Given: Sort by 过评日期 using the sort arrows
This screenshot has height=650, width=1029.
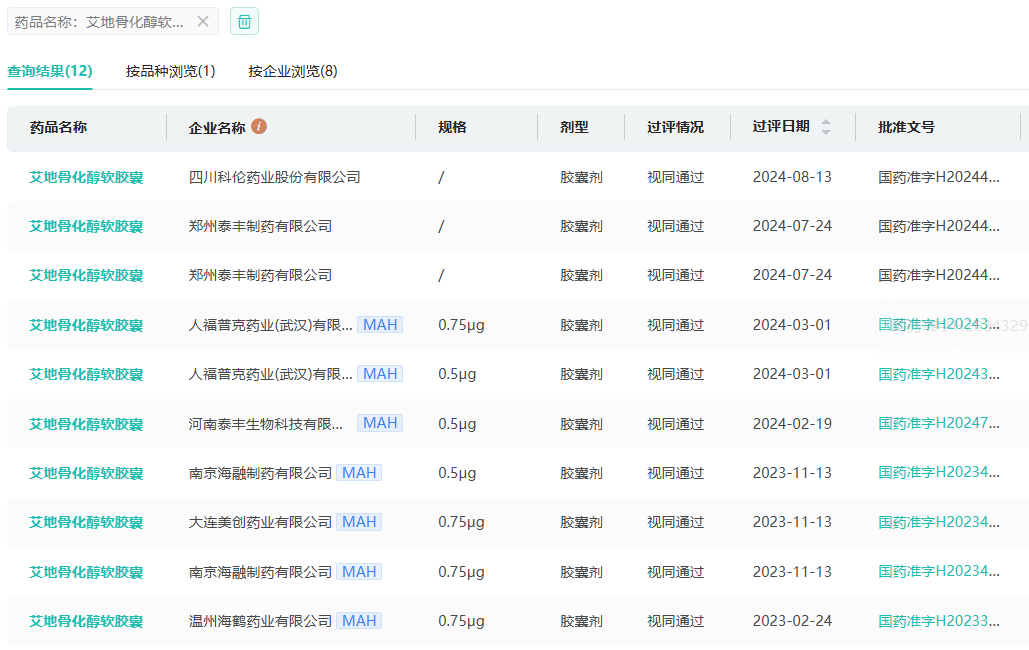Looking at the screenshot, I should point(825,127).
